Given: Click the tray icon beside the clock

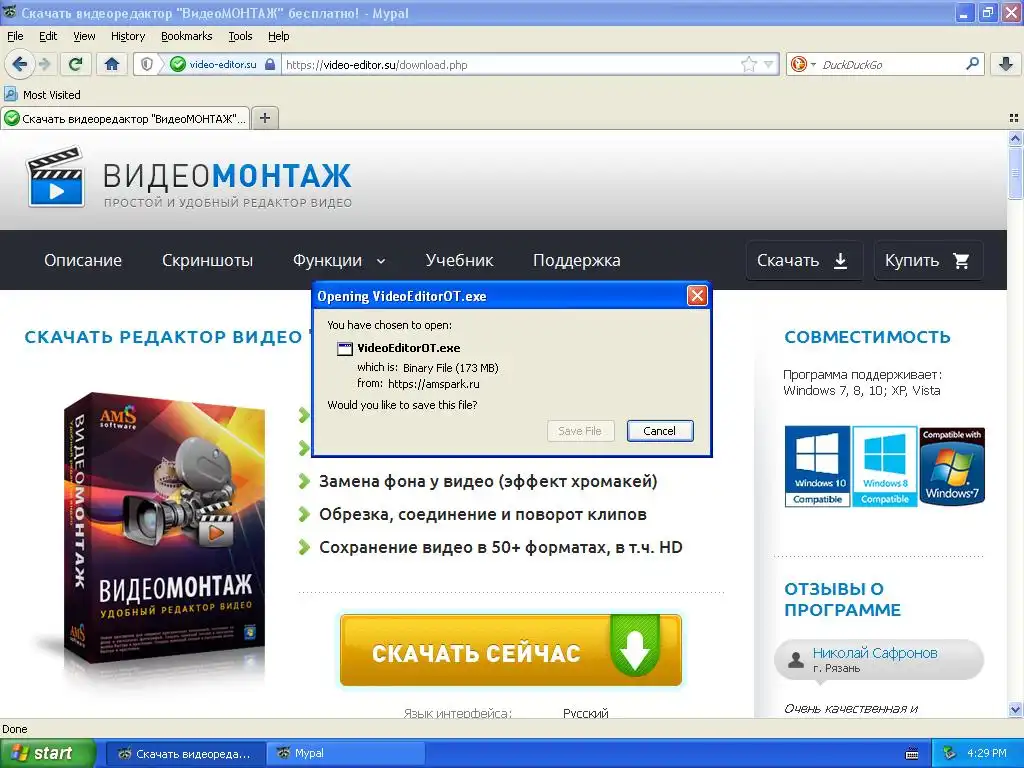Looking at the screenshot, I should (950, 754).
